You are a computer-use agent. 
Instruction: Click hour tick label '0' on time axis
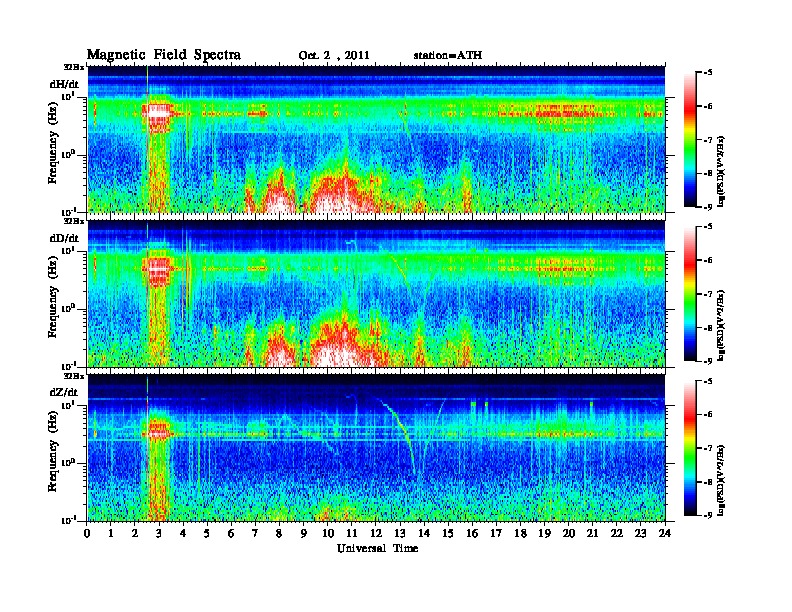pos(87,533)
